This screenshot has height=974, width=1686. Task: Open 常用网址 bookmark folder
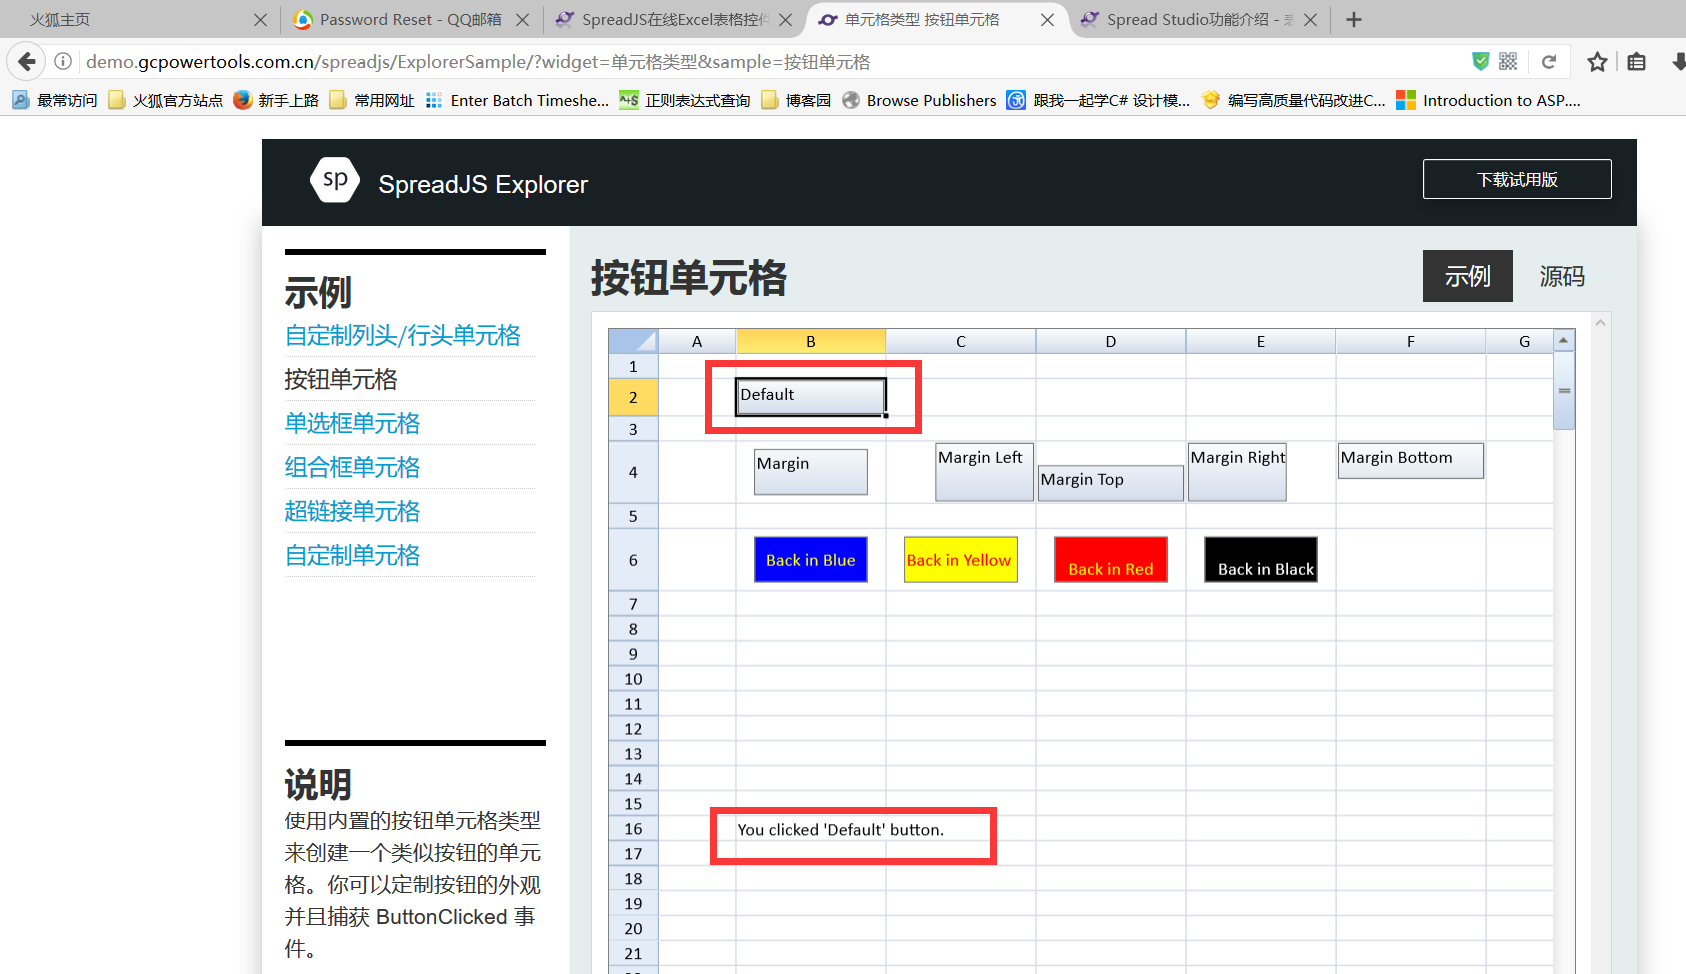pyautogui.click(x=371, y=100)
